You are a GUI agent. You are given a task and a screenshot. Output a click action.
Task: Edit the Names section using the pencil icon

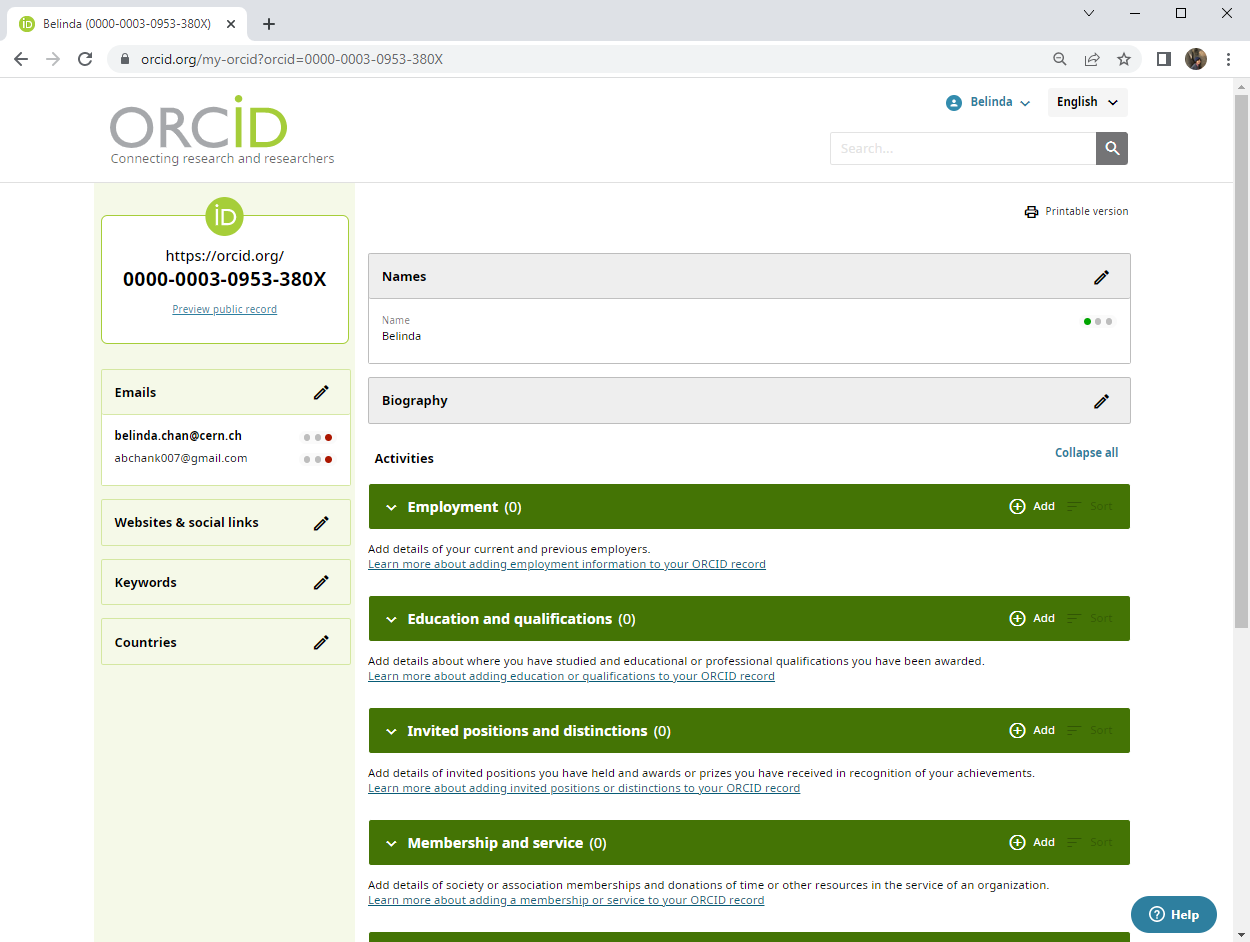point(1101,276)
